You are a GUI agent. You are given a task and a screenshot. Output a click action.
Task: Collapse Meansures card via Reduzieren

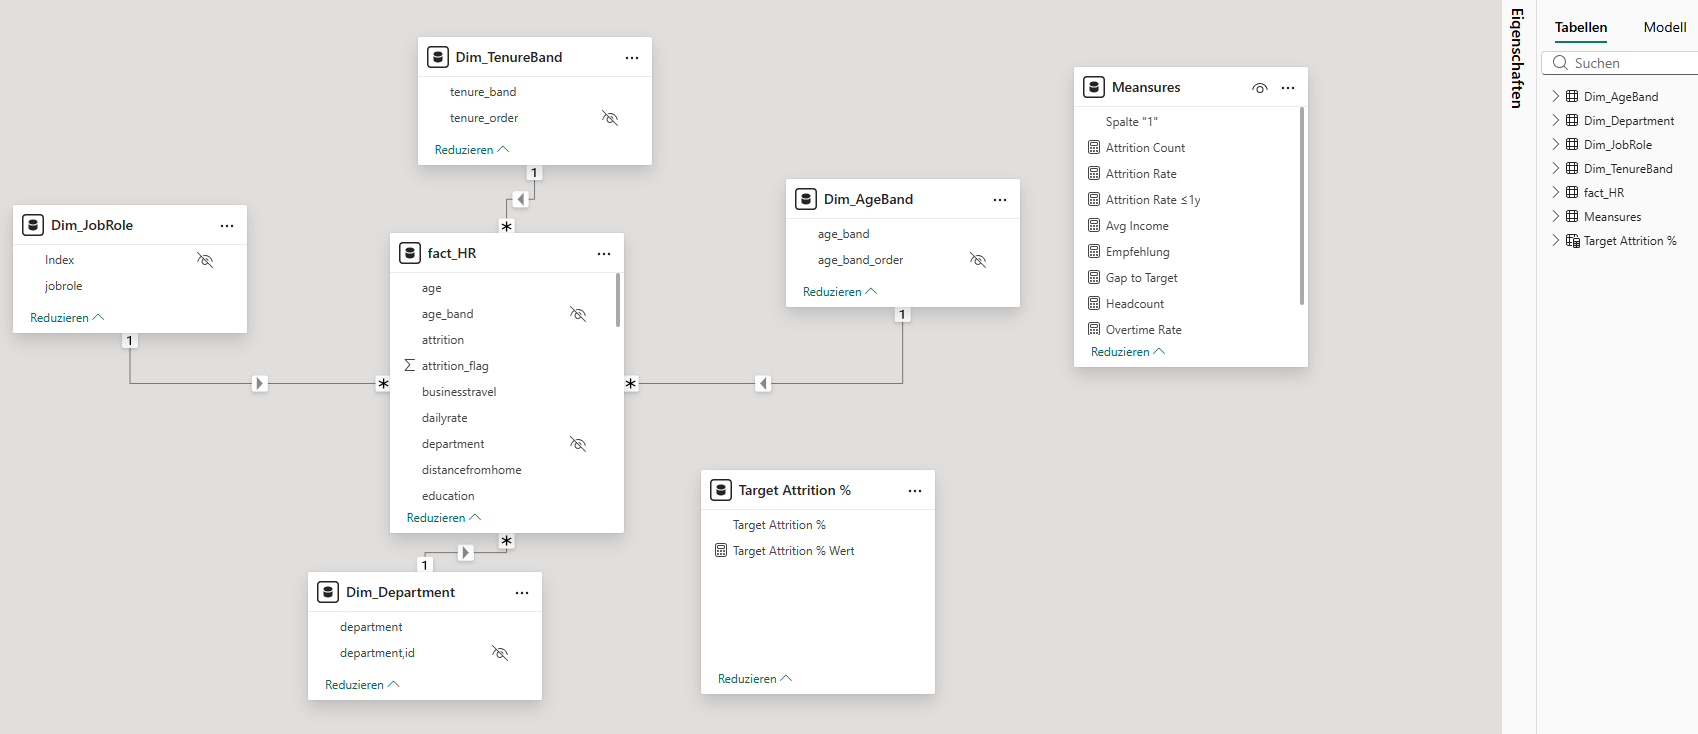pos(1128,352)
